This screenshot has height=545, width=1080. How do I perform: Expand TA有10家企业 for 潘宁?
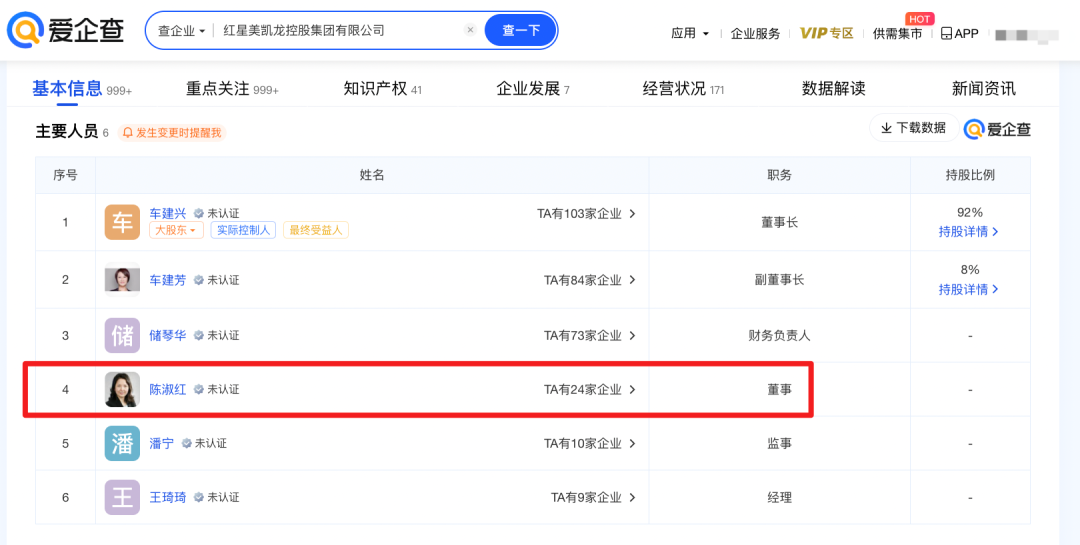[590, 443]
